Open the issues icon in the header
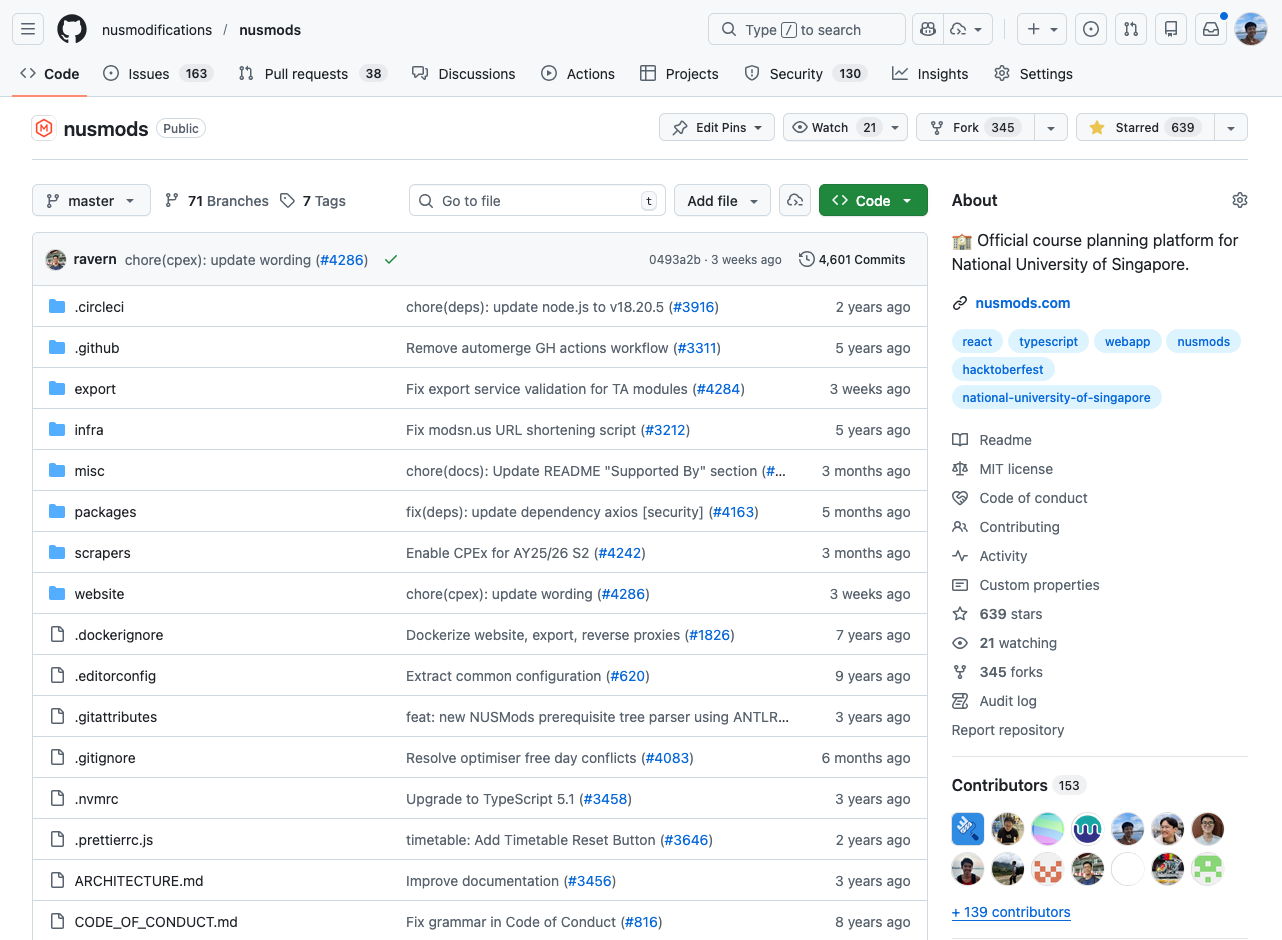This screenshot has width=1282, height=940. click(1090, 29)
